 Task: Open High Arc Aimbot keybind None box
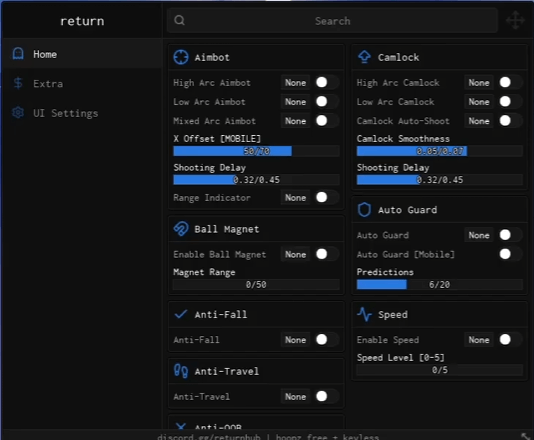[295, 83]
